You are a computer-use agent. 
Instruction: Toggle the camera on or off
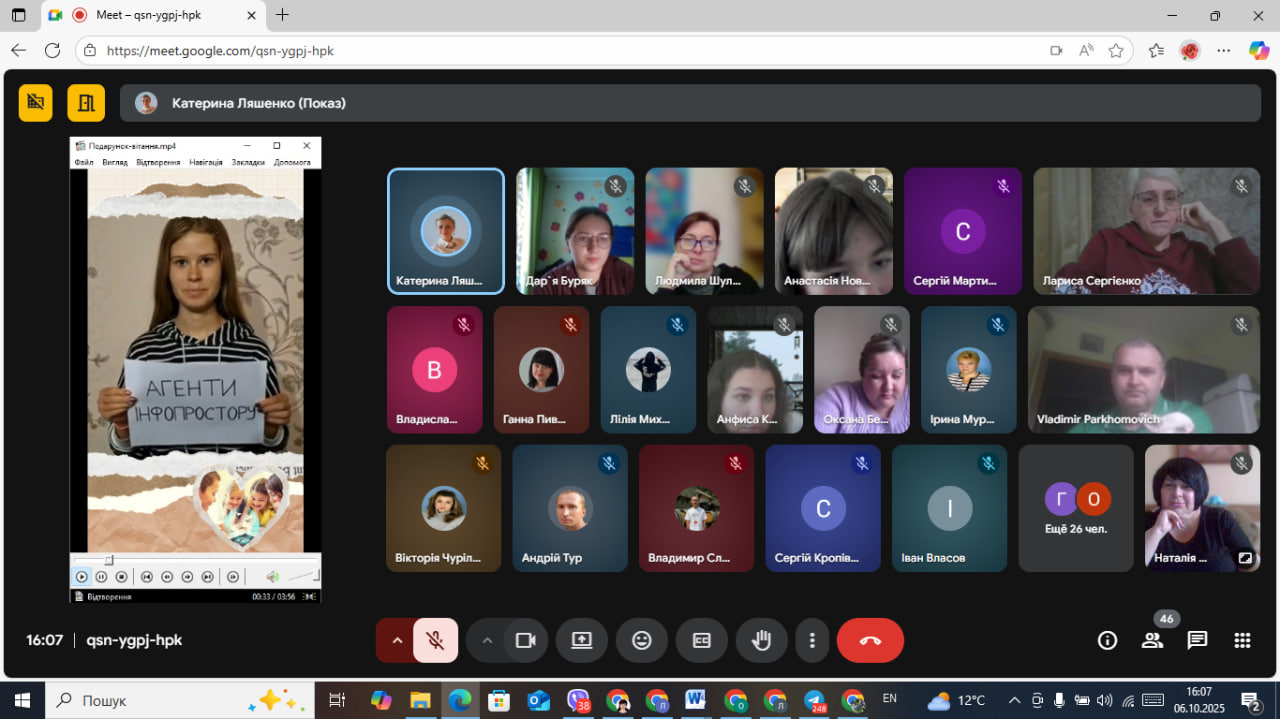click(x=525, y=641)
